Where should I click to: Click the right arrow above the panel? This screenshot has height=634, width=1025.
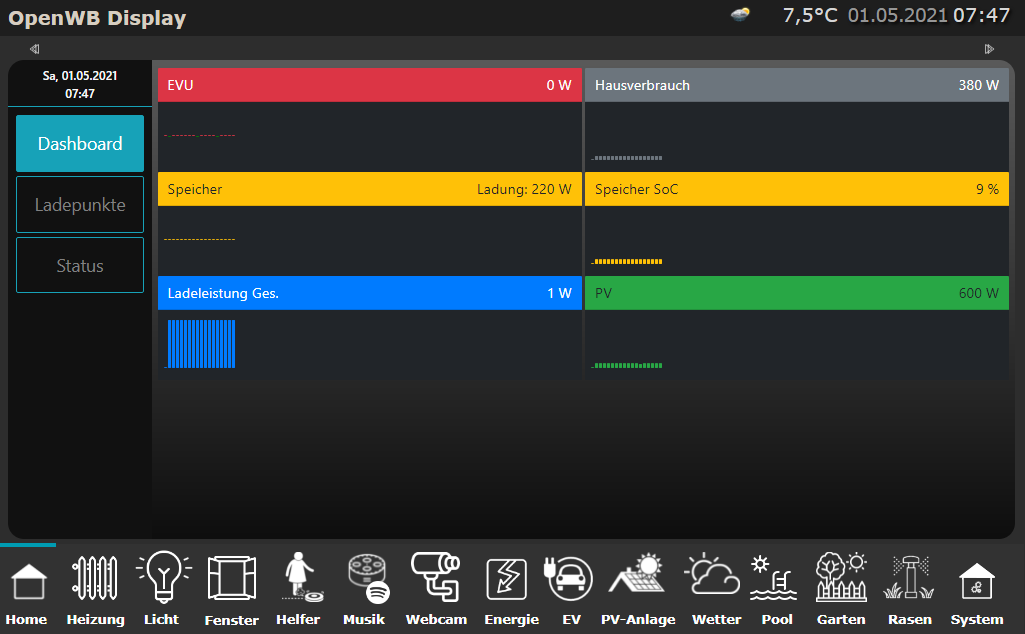pos(989,49)
